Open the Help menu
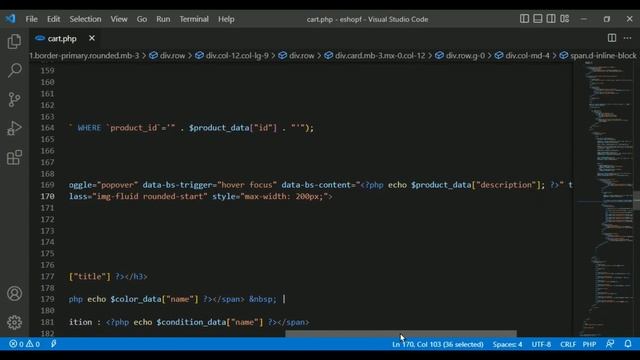Viewport: 640px width, 360px height. pyautogui.click(x=226, y=19)
